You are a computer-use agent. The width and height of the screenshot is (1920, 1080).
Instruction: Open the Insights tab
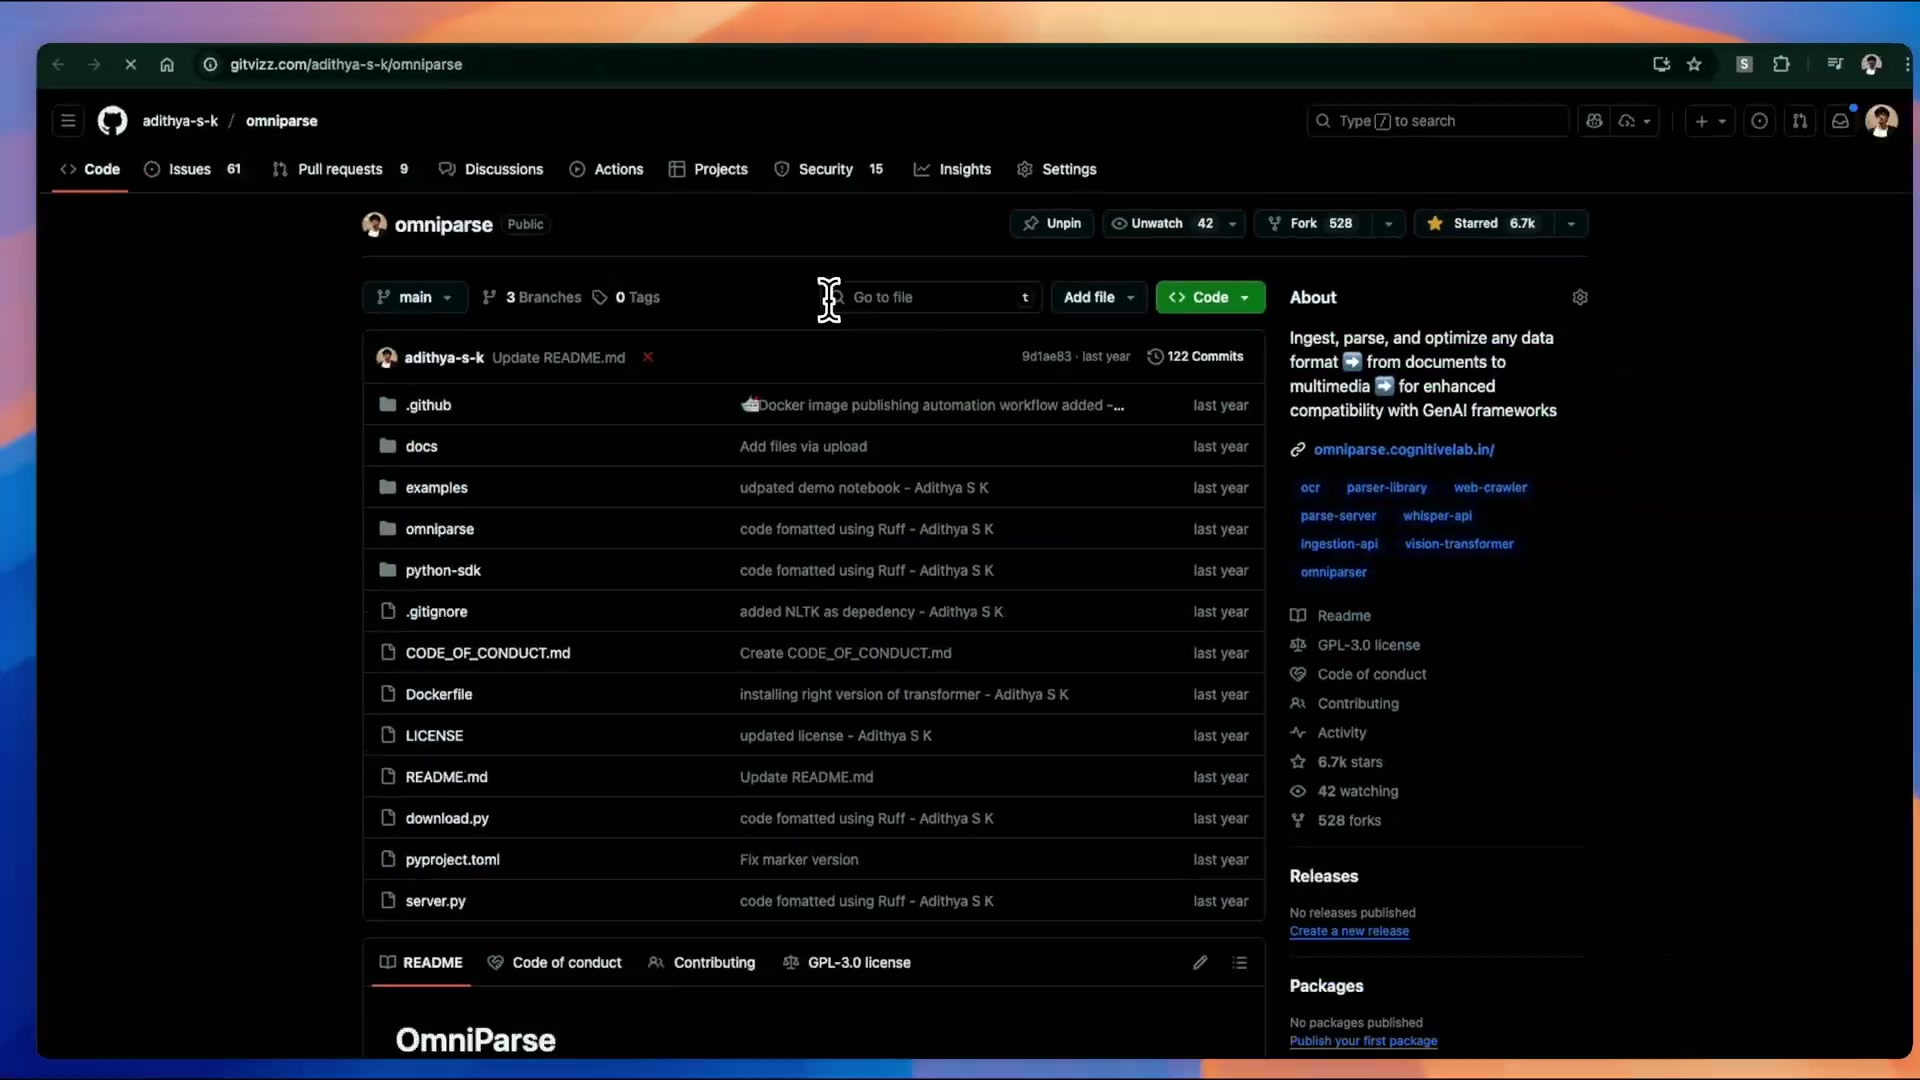(952, 169)
